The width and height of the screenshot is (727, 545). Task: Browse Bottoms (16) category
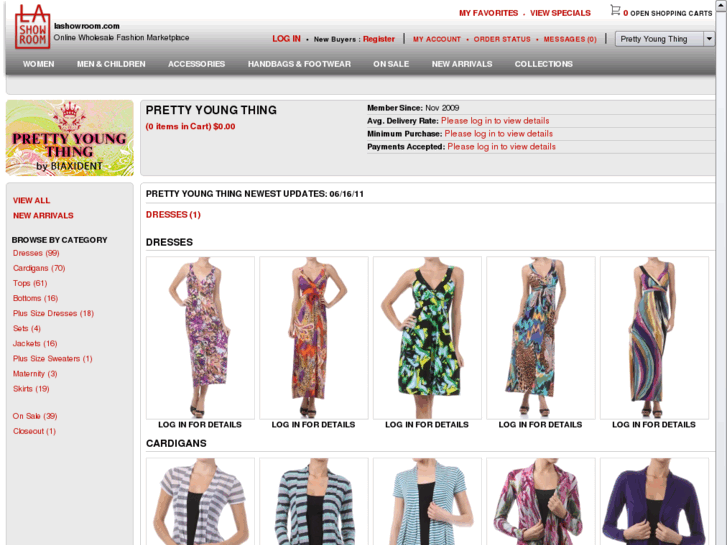point(35,298)
